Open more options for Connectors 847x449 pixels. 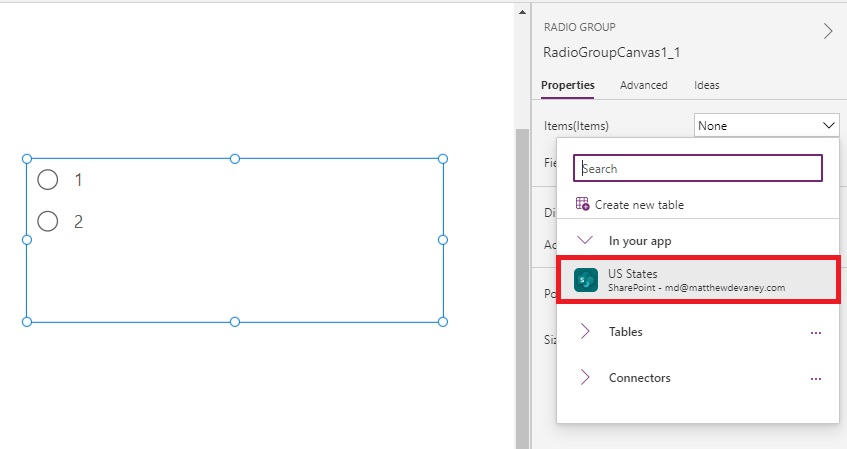point(816,379)
